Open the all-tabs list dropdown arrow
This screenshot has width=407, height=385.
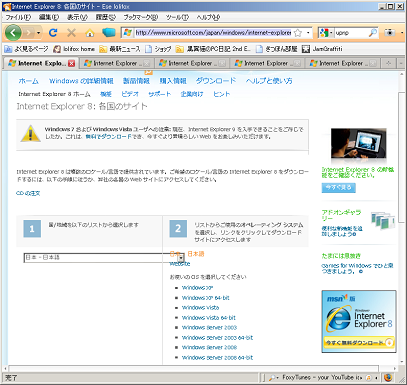click(x=401, y=63)
